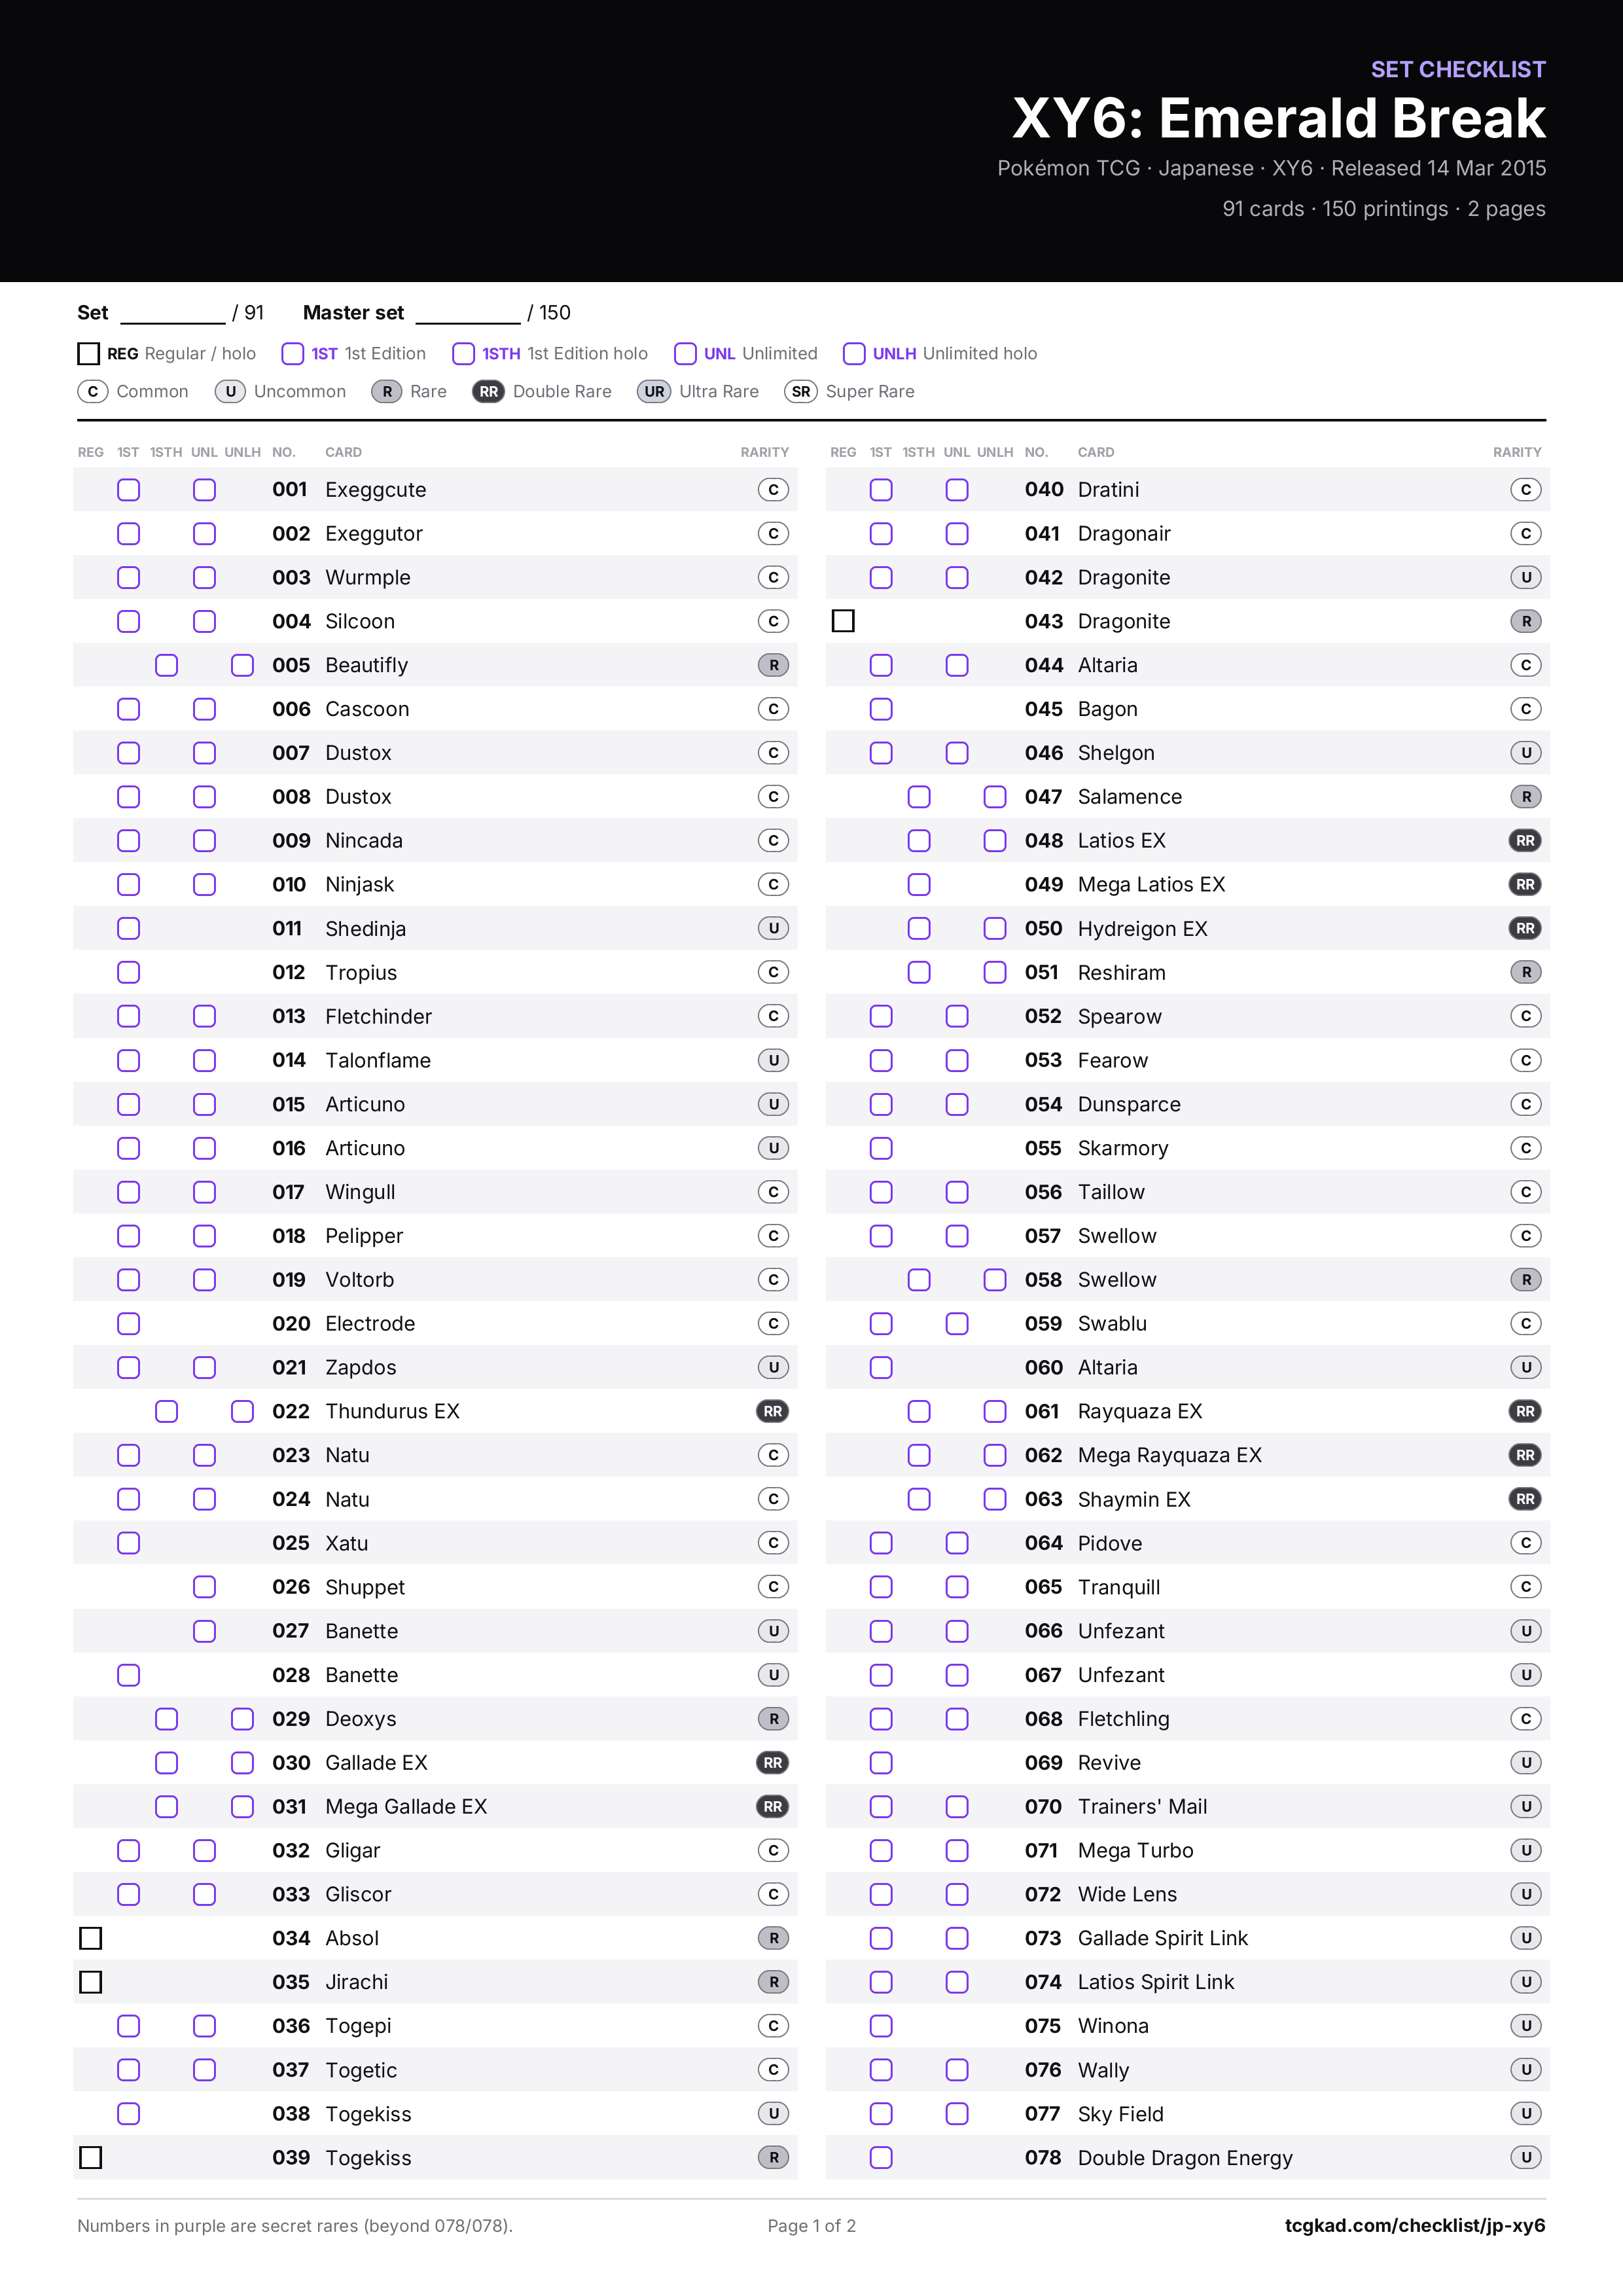Image resolution: width=1623 pixels, height=2296 pixels.
Task: Tick 1st Edition holo box for Beautifly
Action: tap(167, 665)
